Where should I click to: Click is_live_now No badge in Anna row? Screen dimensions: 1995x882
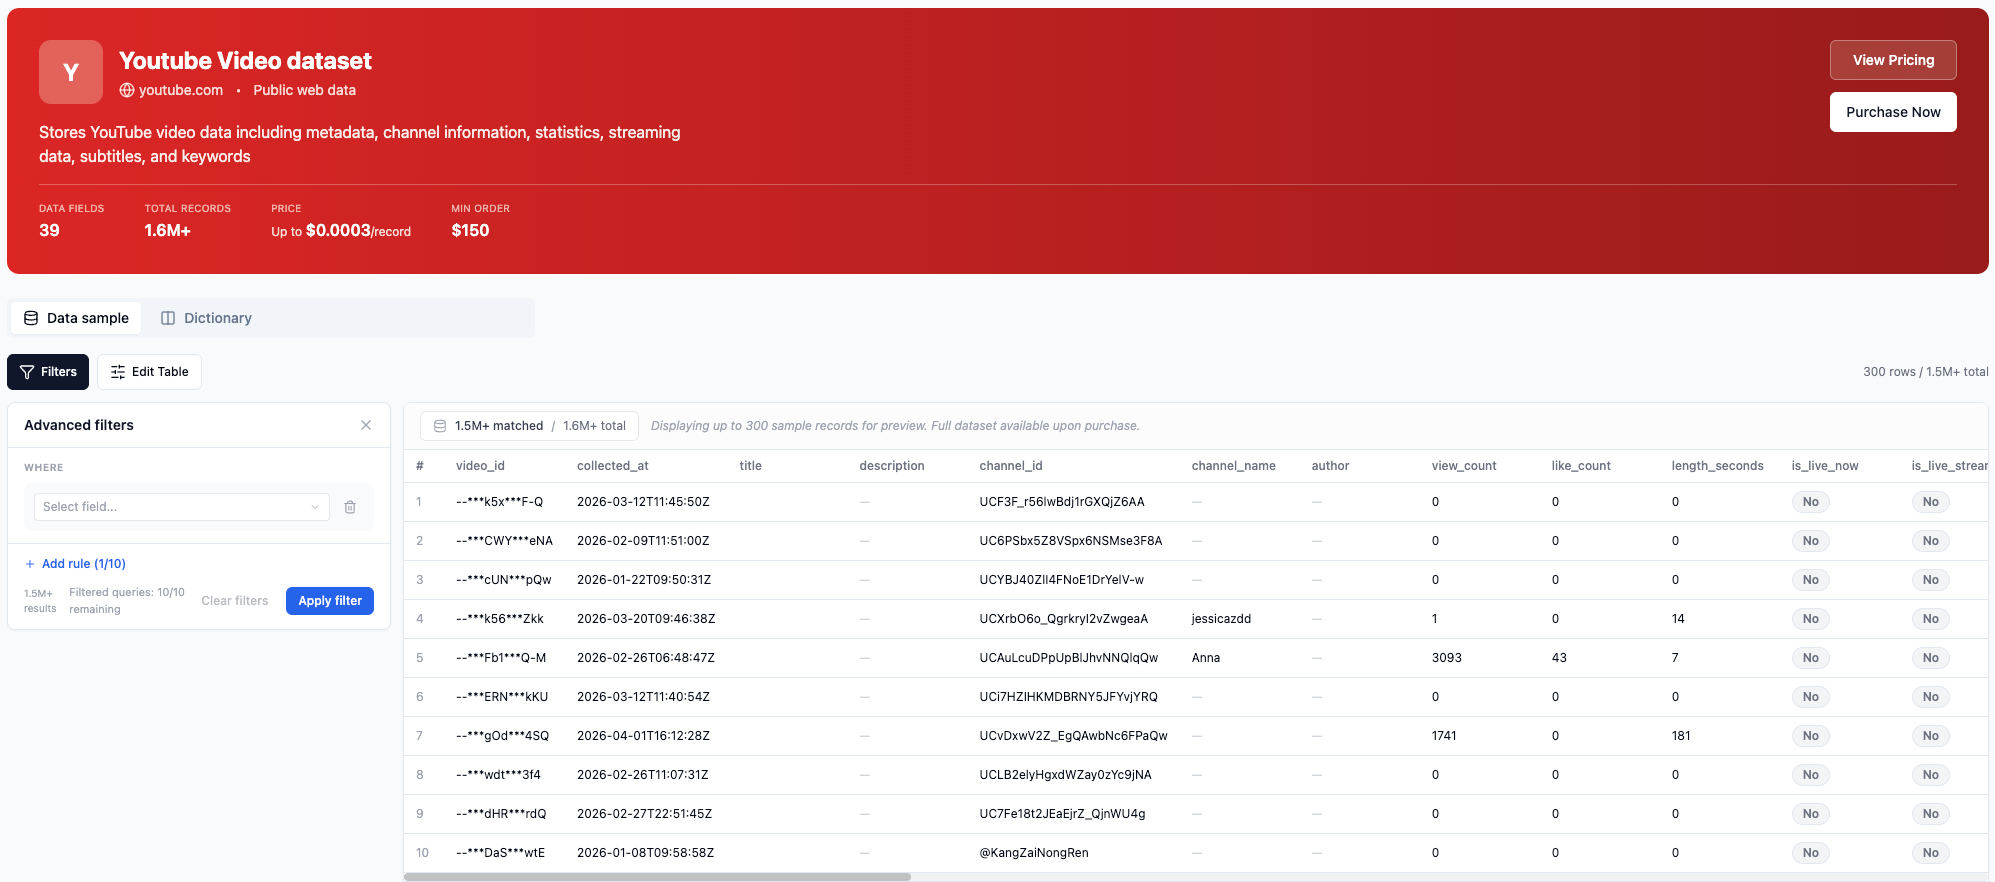click(x=1811, y=658)
